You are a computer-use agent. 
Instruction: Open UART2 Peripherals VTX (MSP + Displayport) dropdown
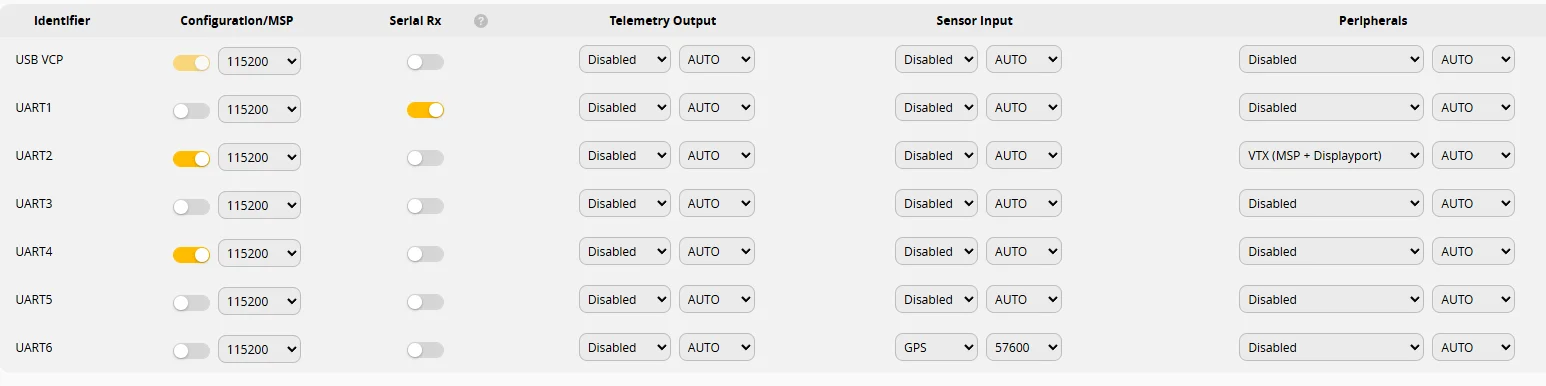click(x=1331, y=155)
